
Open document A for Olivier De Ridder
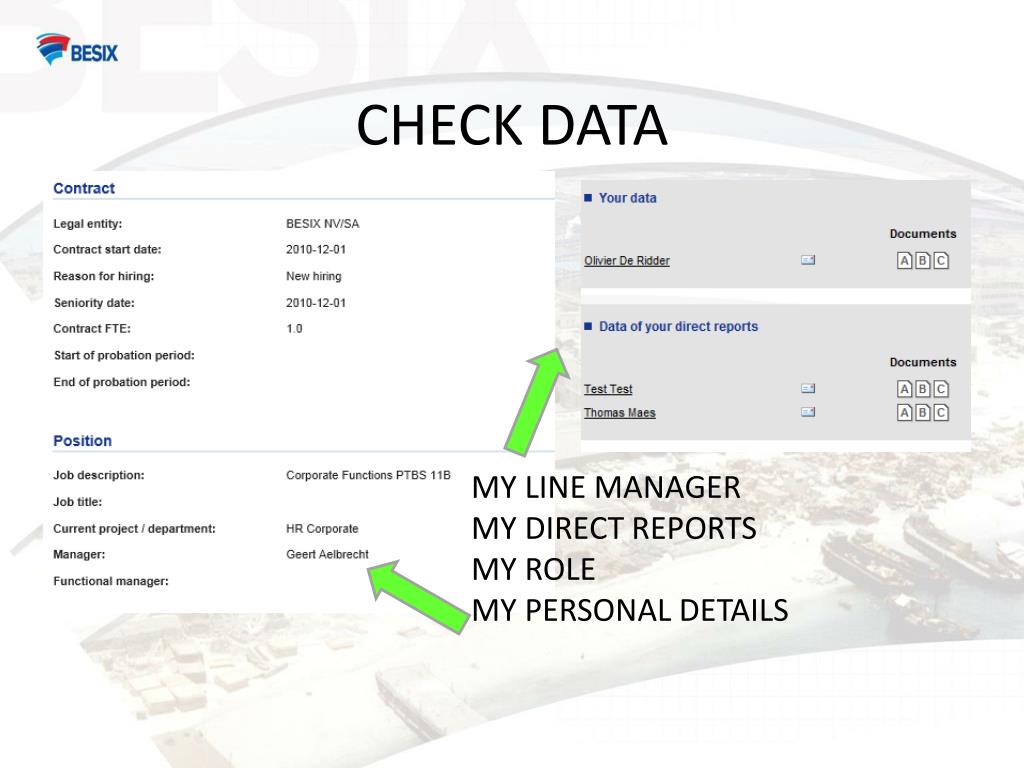click(904, 261)
